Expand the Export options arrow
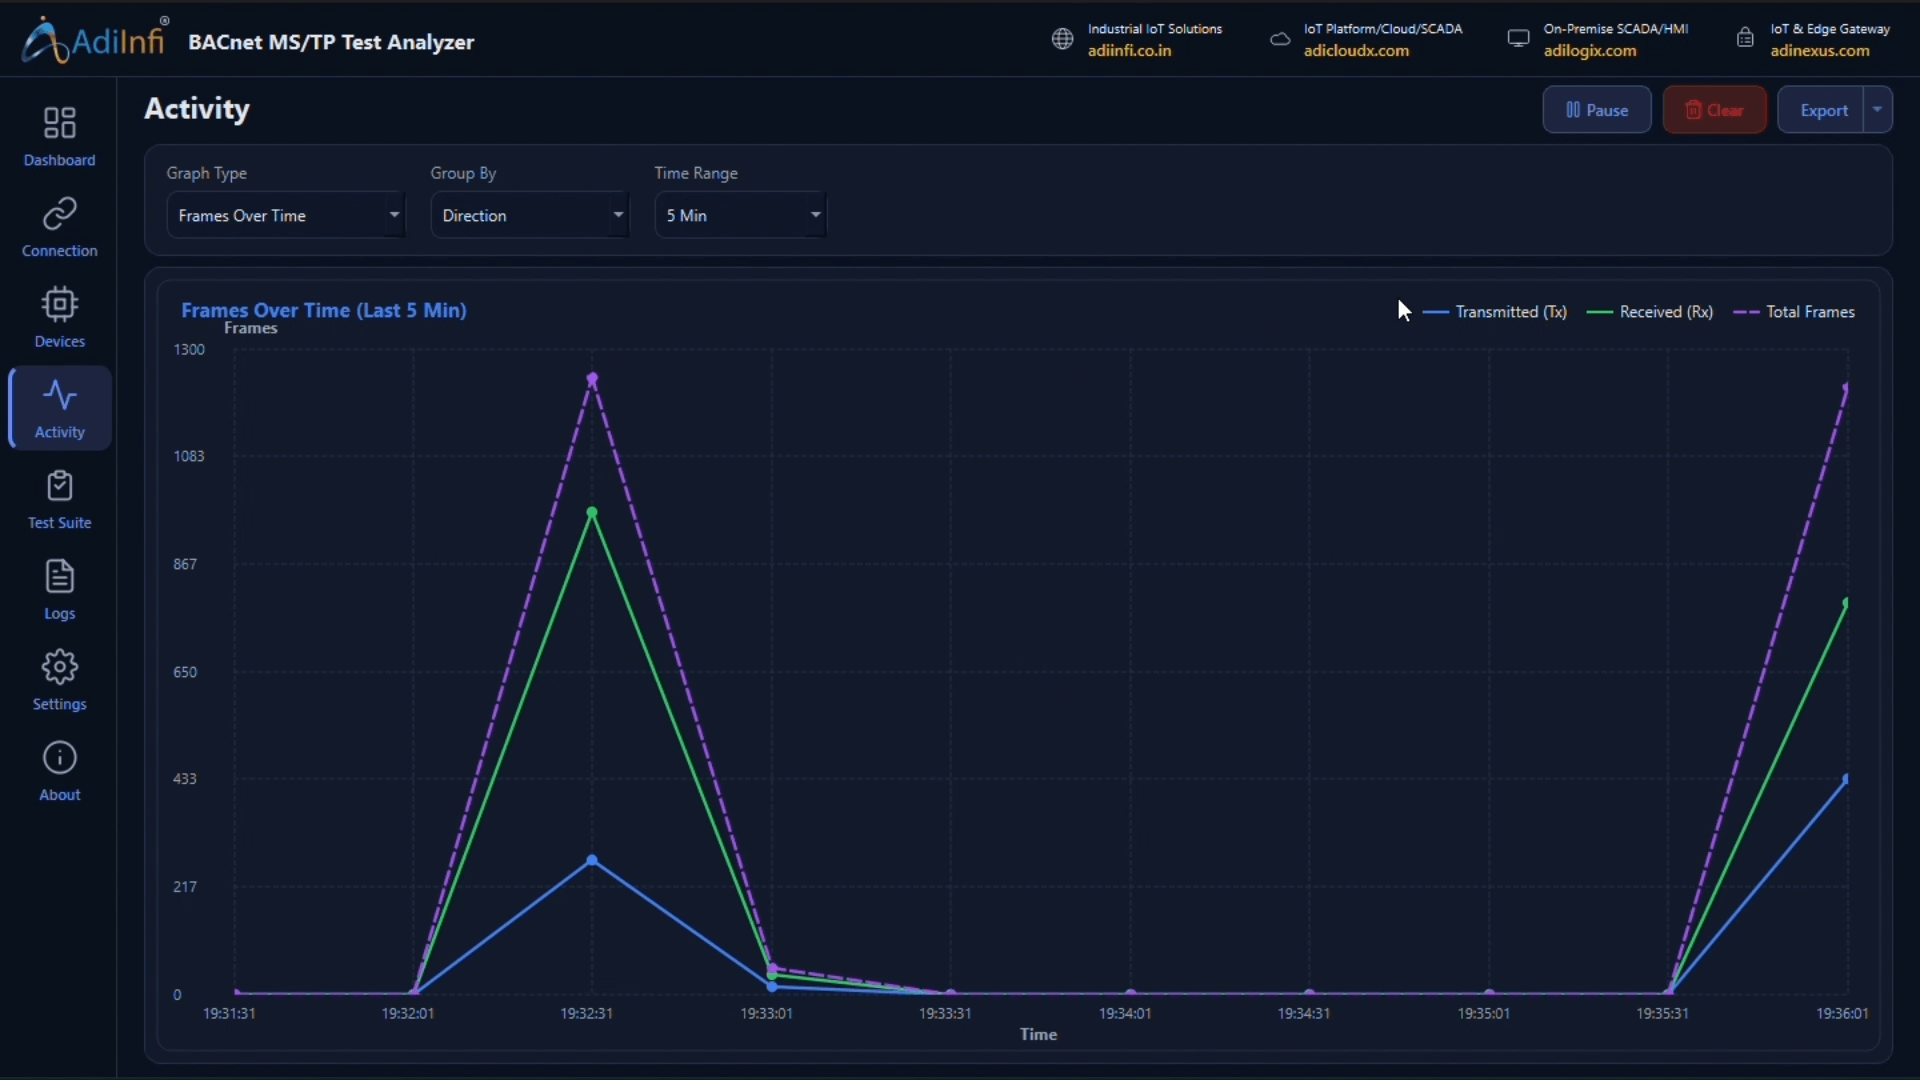Screen dimensions: 1920x1080 coord(1878,110)
